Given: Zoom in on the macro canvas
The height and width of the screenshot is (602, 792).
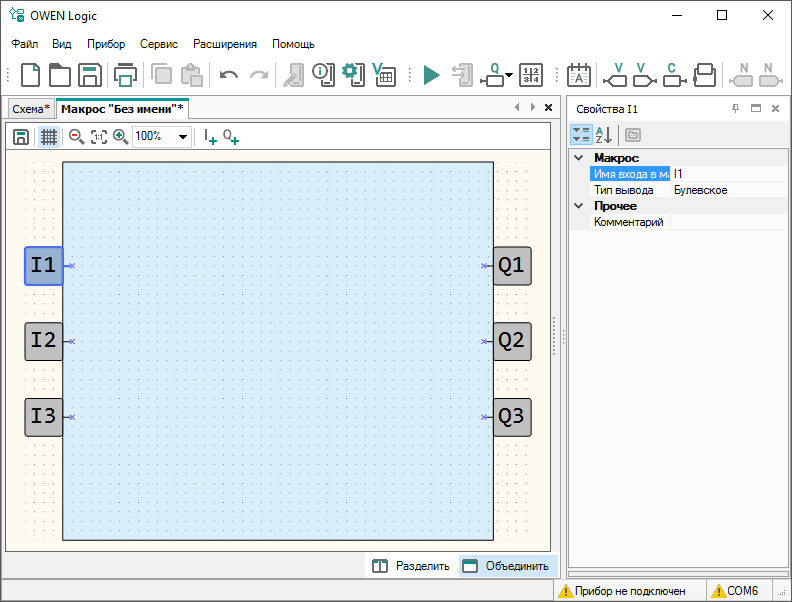Looking at the screenshot, I should point(120,137).
